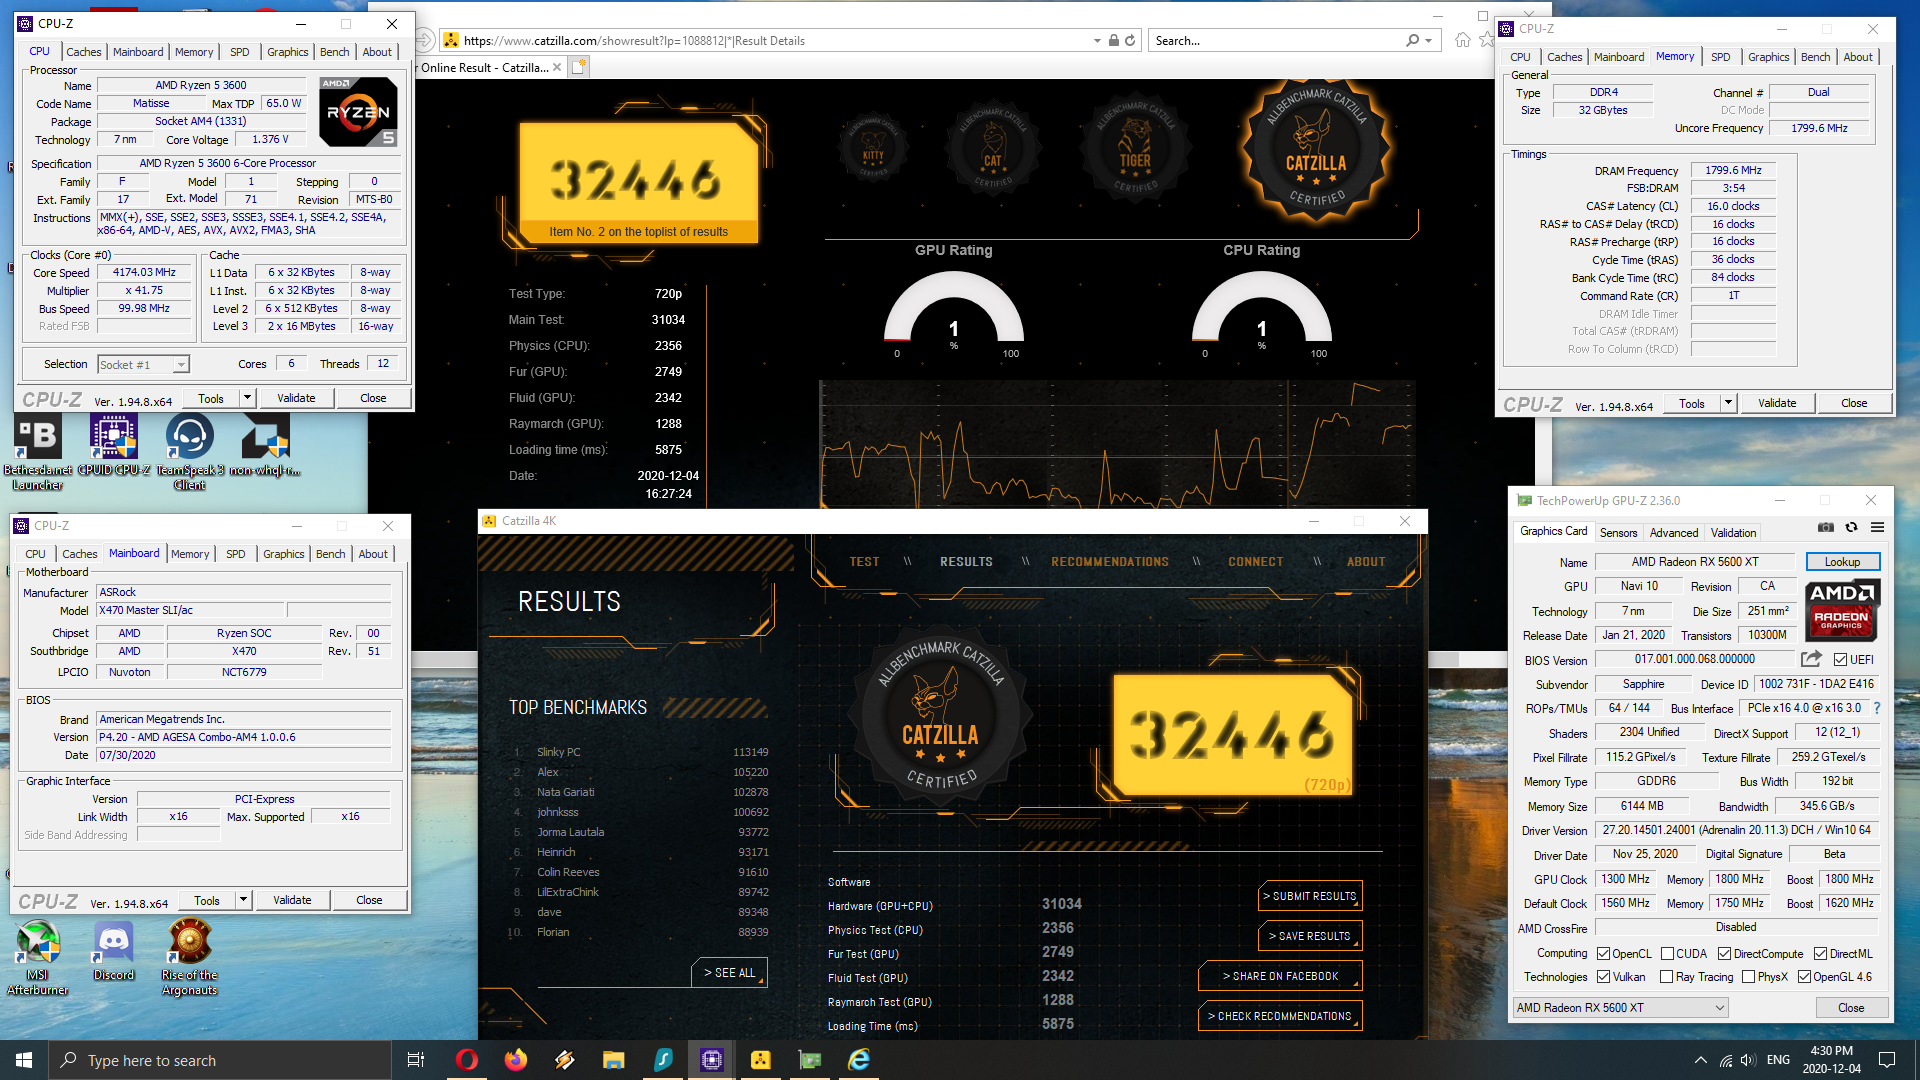Viewport: 1920px width, 1080px height.
Task: Open the CPUID CPU-Z desktop shortcut
Action: pyautogui.click(x=114, y=446)
